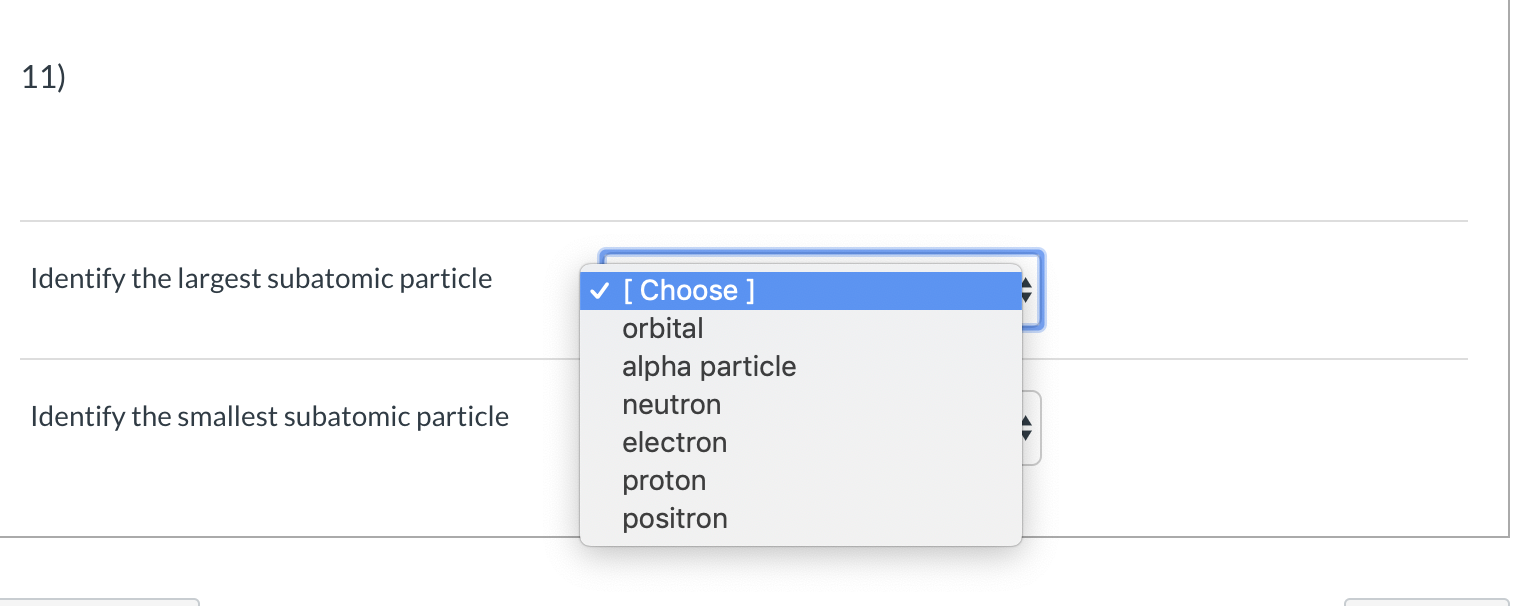
Task: Click the "Identify the smallest subatomic particle" text
Action: [x=269, y=416]
